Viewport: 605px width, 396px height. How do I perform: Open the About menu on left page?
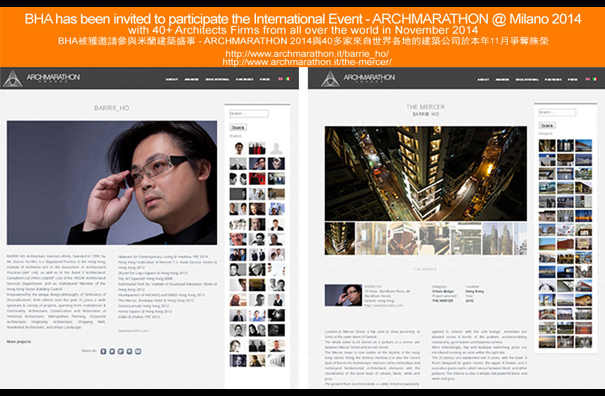(x=172, y=80)
